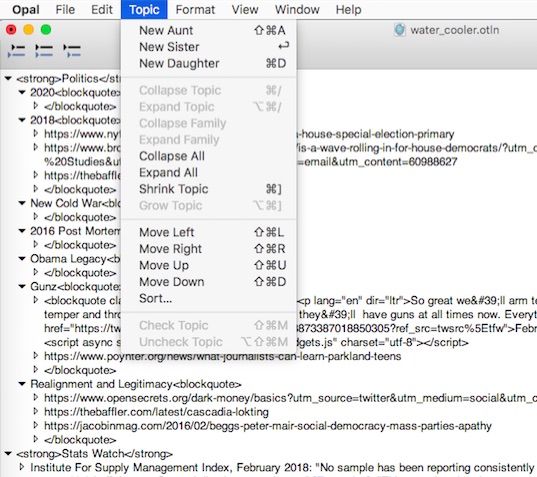
Task: Collapse the Realignment and Legitimacy topic
Action: click(22, 384)
